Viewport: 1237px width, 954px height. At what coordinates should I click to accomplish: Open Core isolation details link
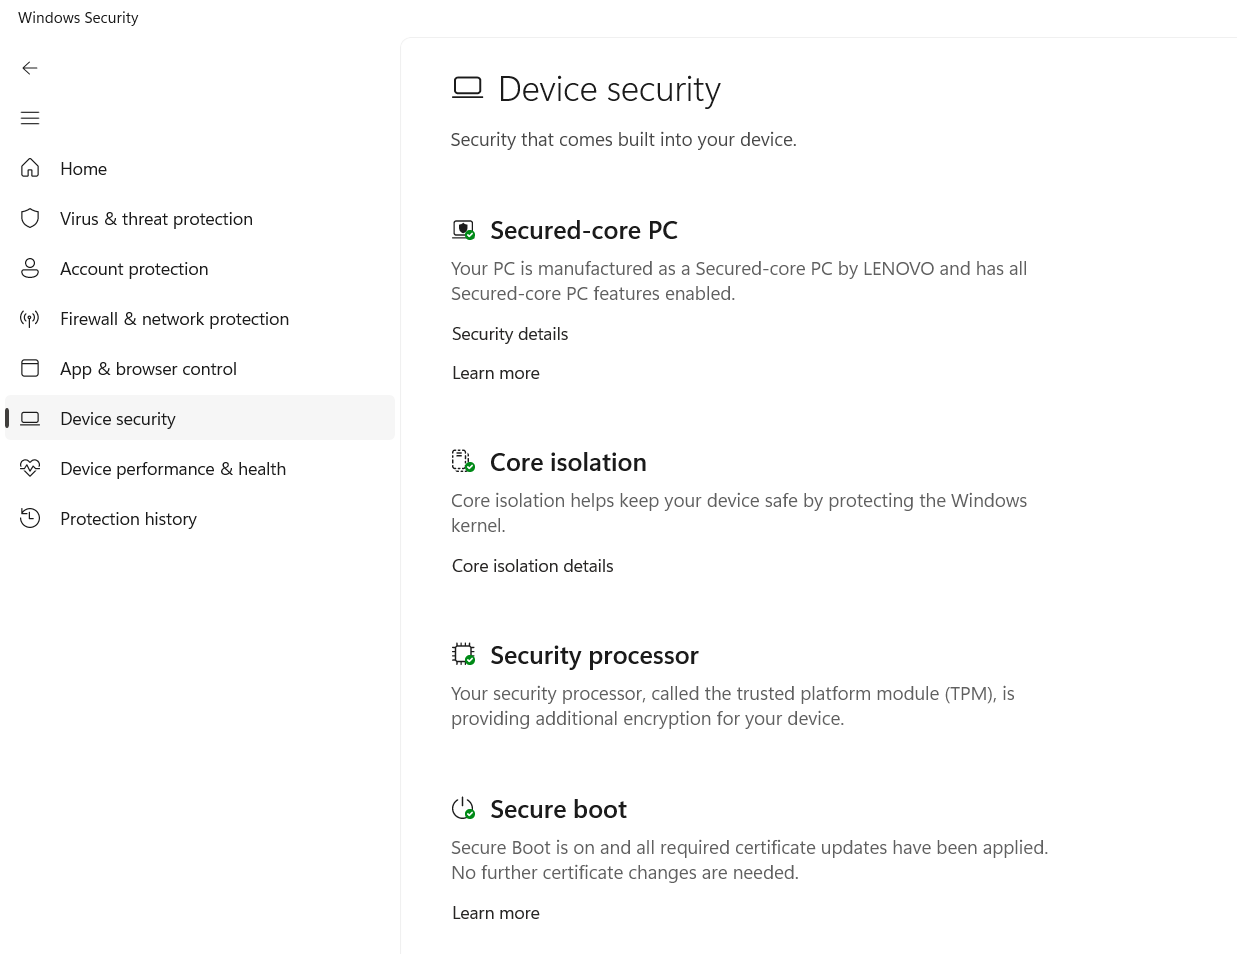pos(532,566)
